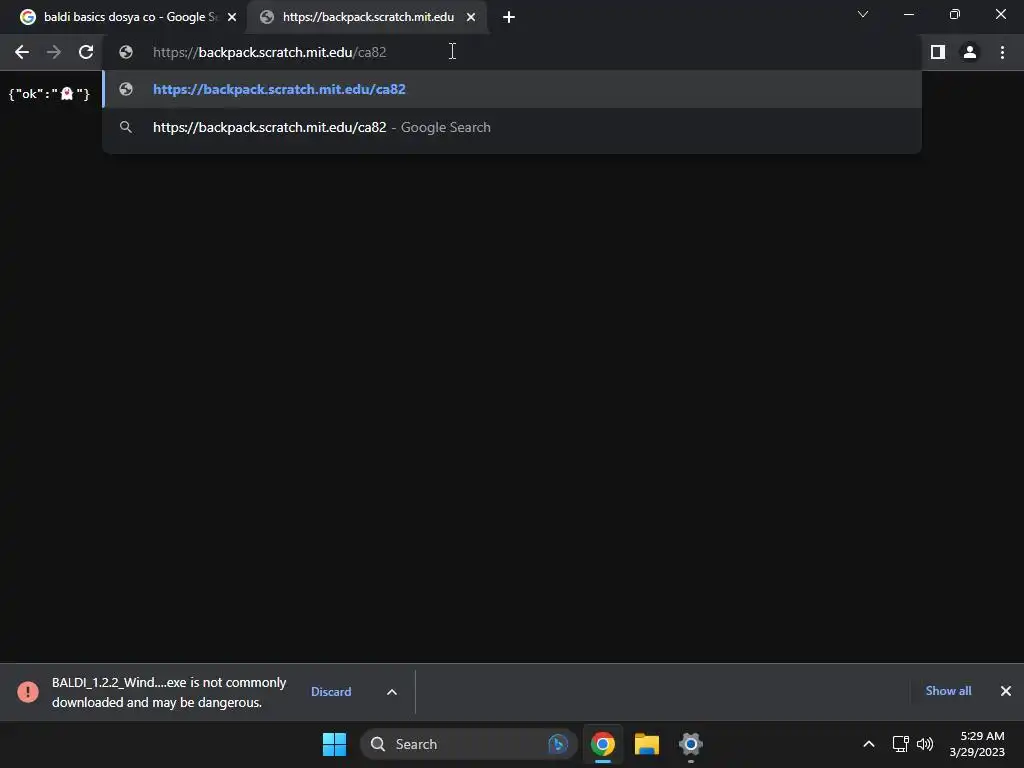Image resolution: width=1024 pixels, height=768 pixels.
Task: Open the volume tray icon
Action: pyautogui.click(x=925, y=744)
